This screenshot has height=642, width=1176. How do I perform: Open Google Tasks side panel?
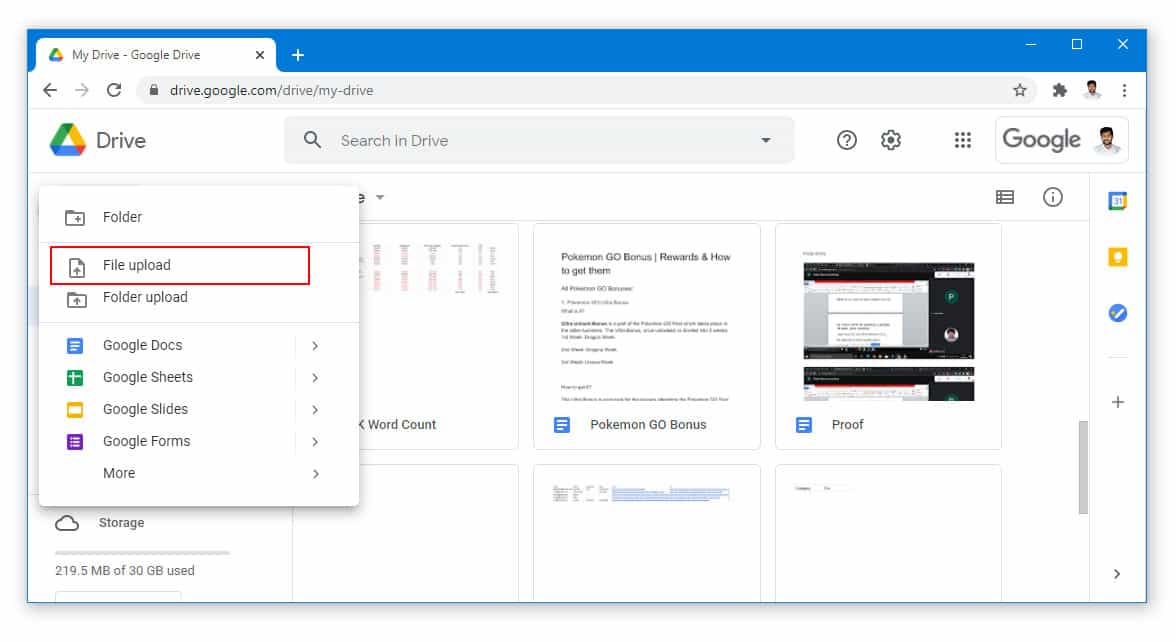1118,314
